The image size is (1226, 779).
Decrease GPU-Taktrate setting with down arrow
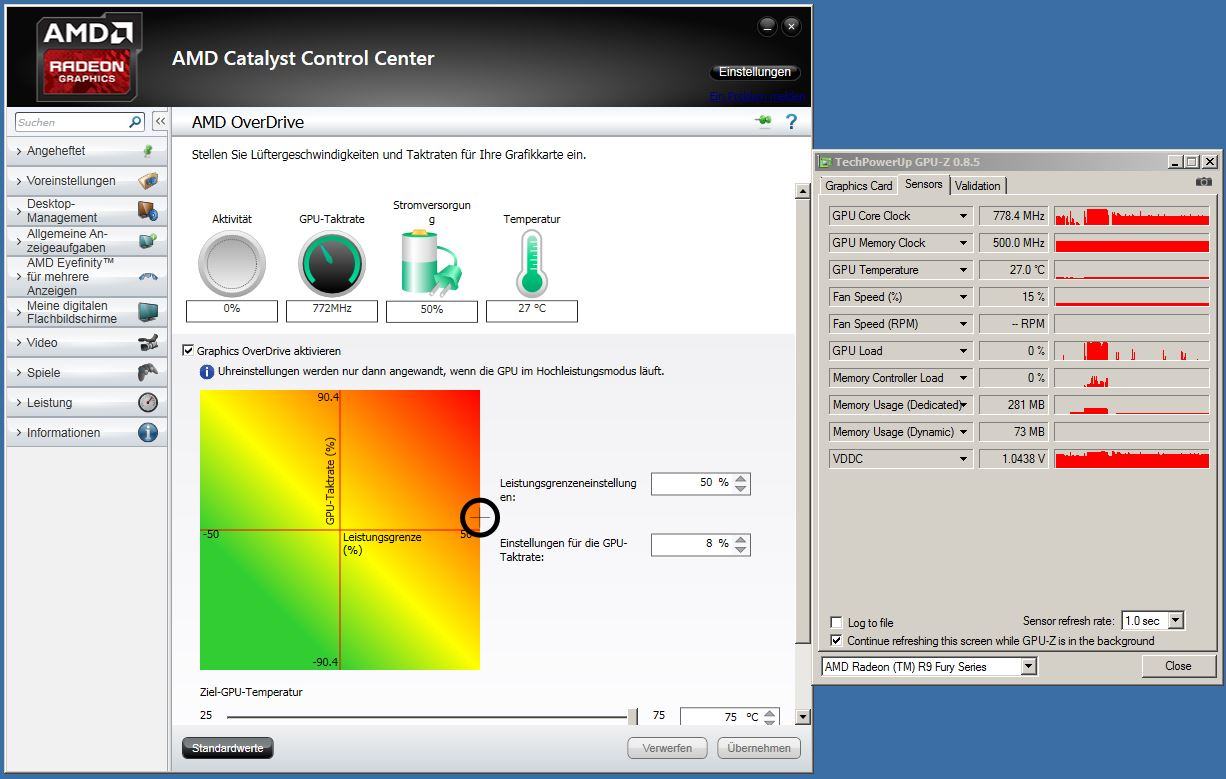tap(740, 550)
